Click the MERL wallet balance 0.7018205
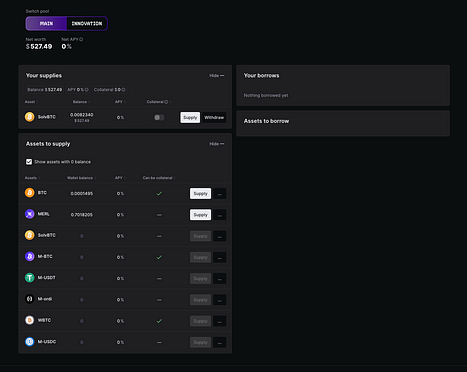Viewport: 467px width, 372px height. (x=82, y=215)
